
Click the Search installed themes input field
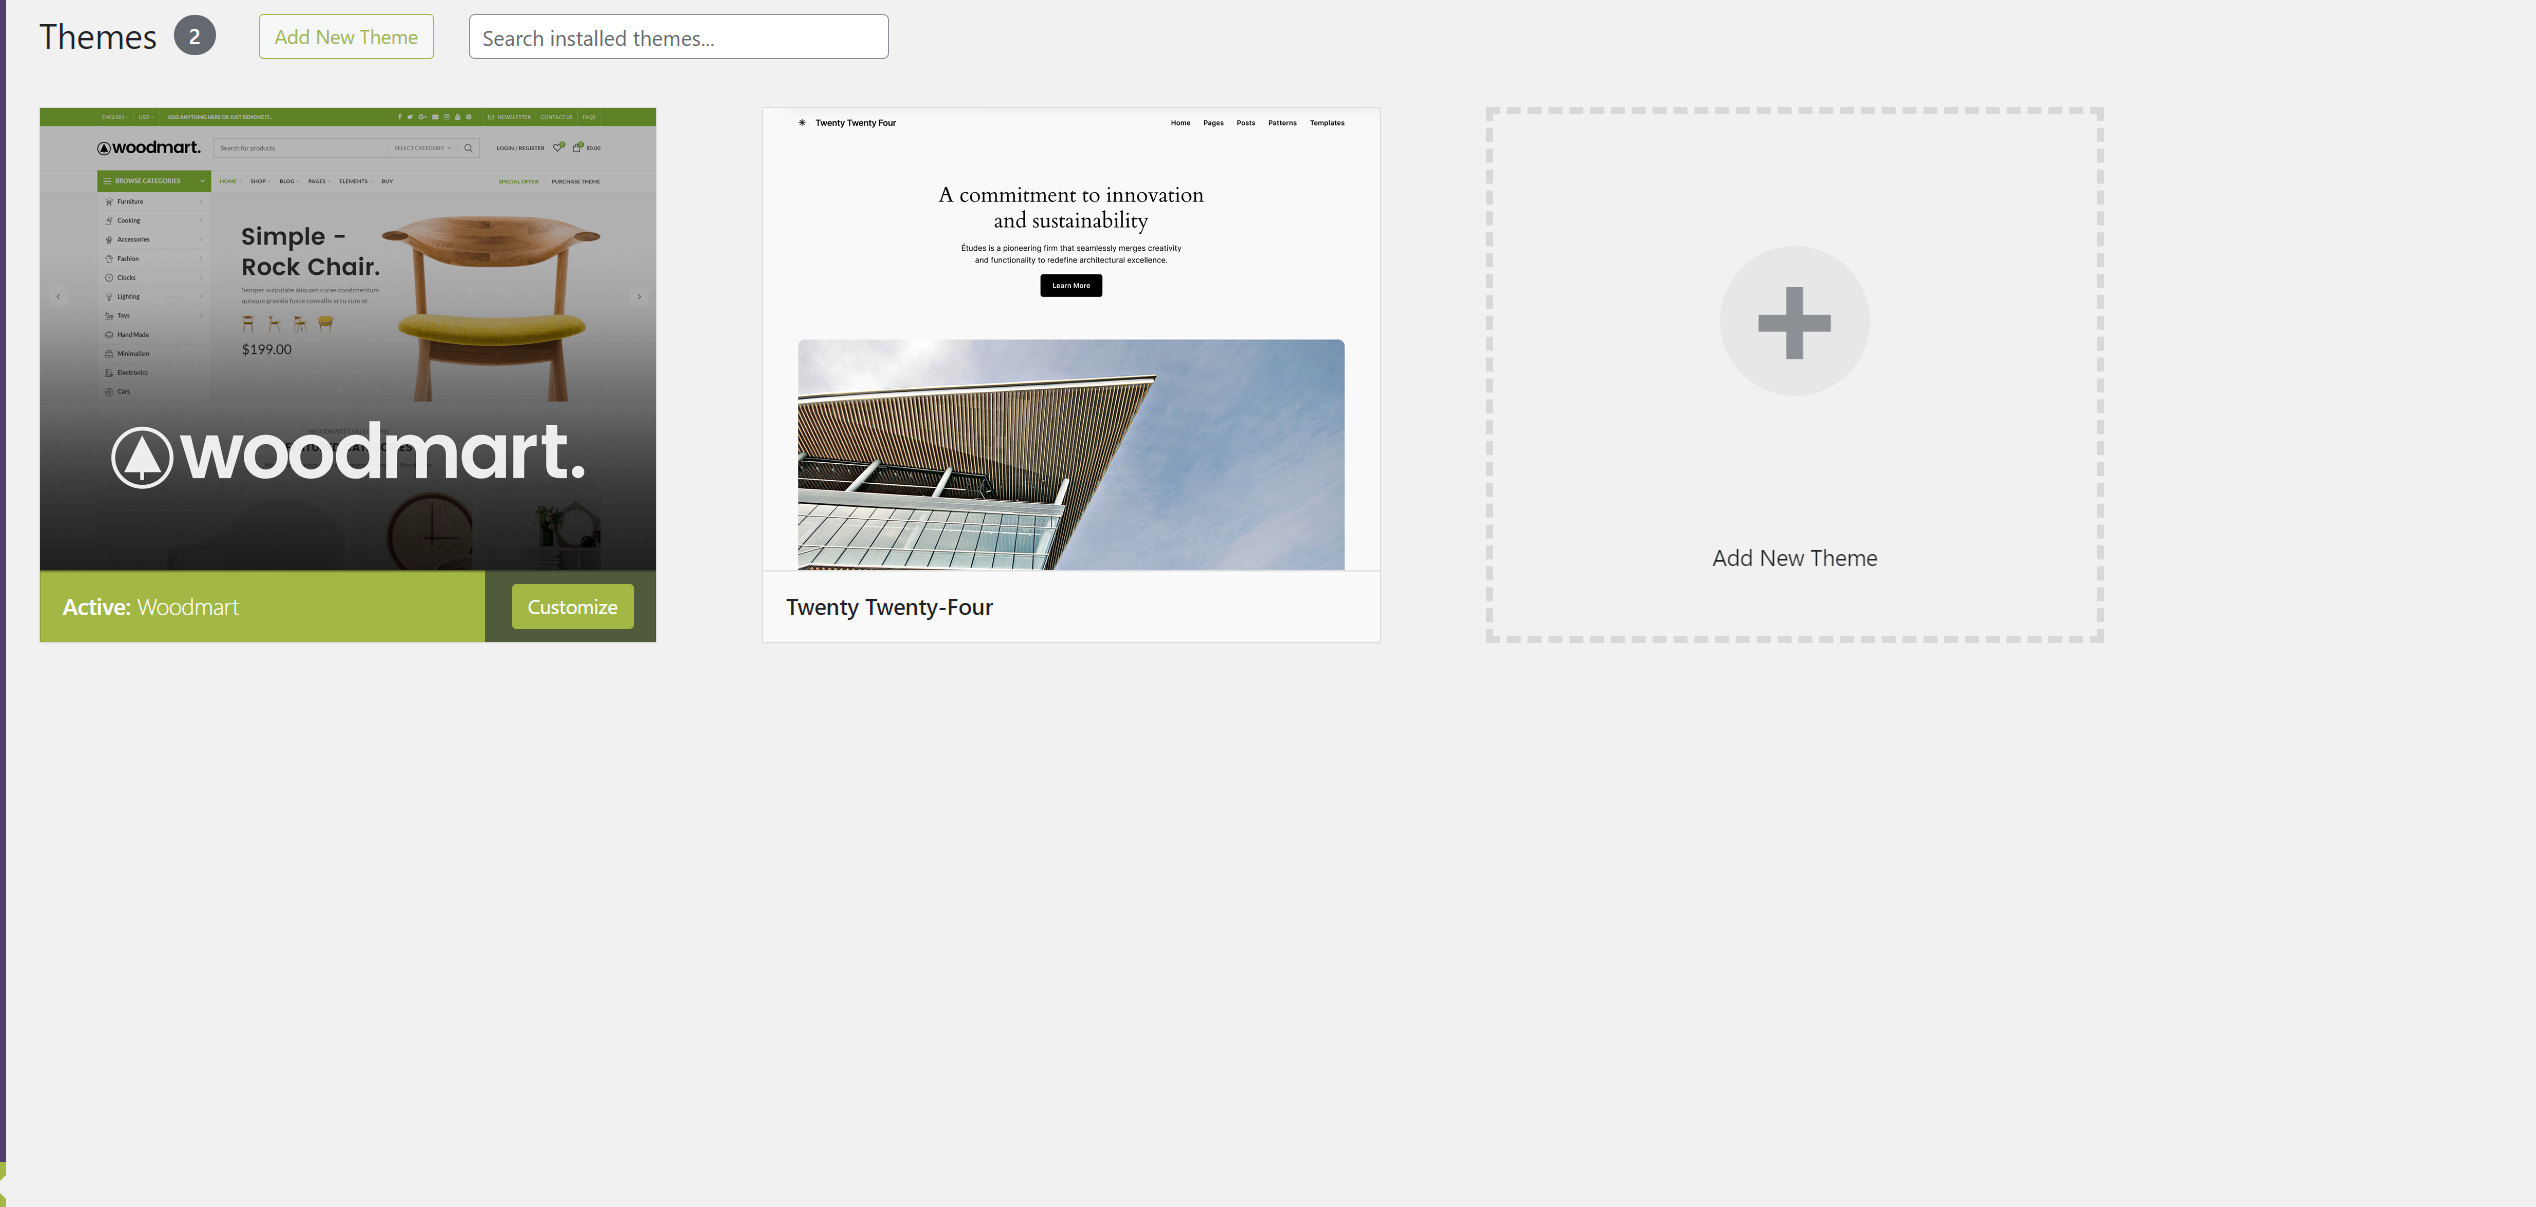point(679,37)
